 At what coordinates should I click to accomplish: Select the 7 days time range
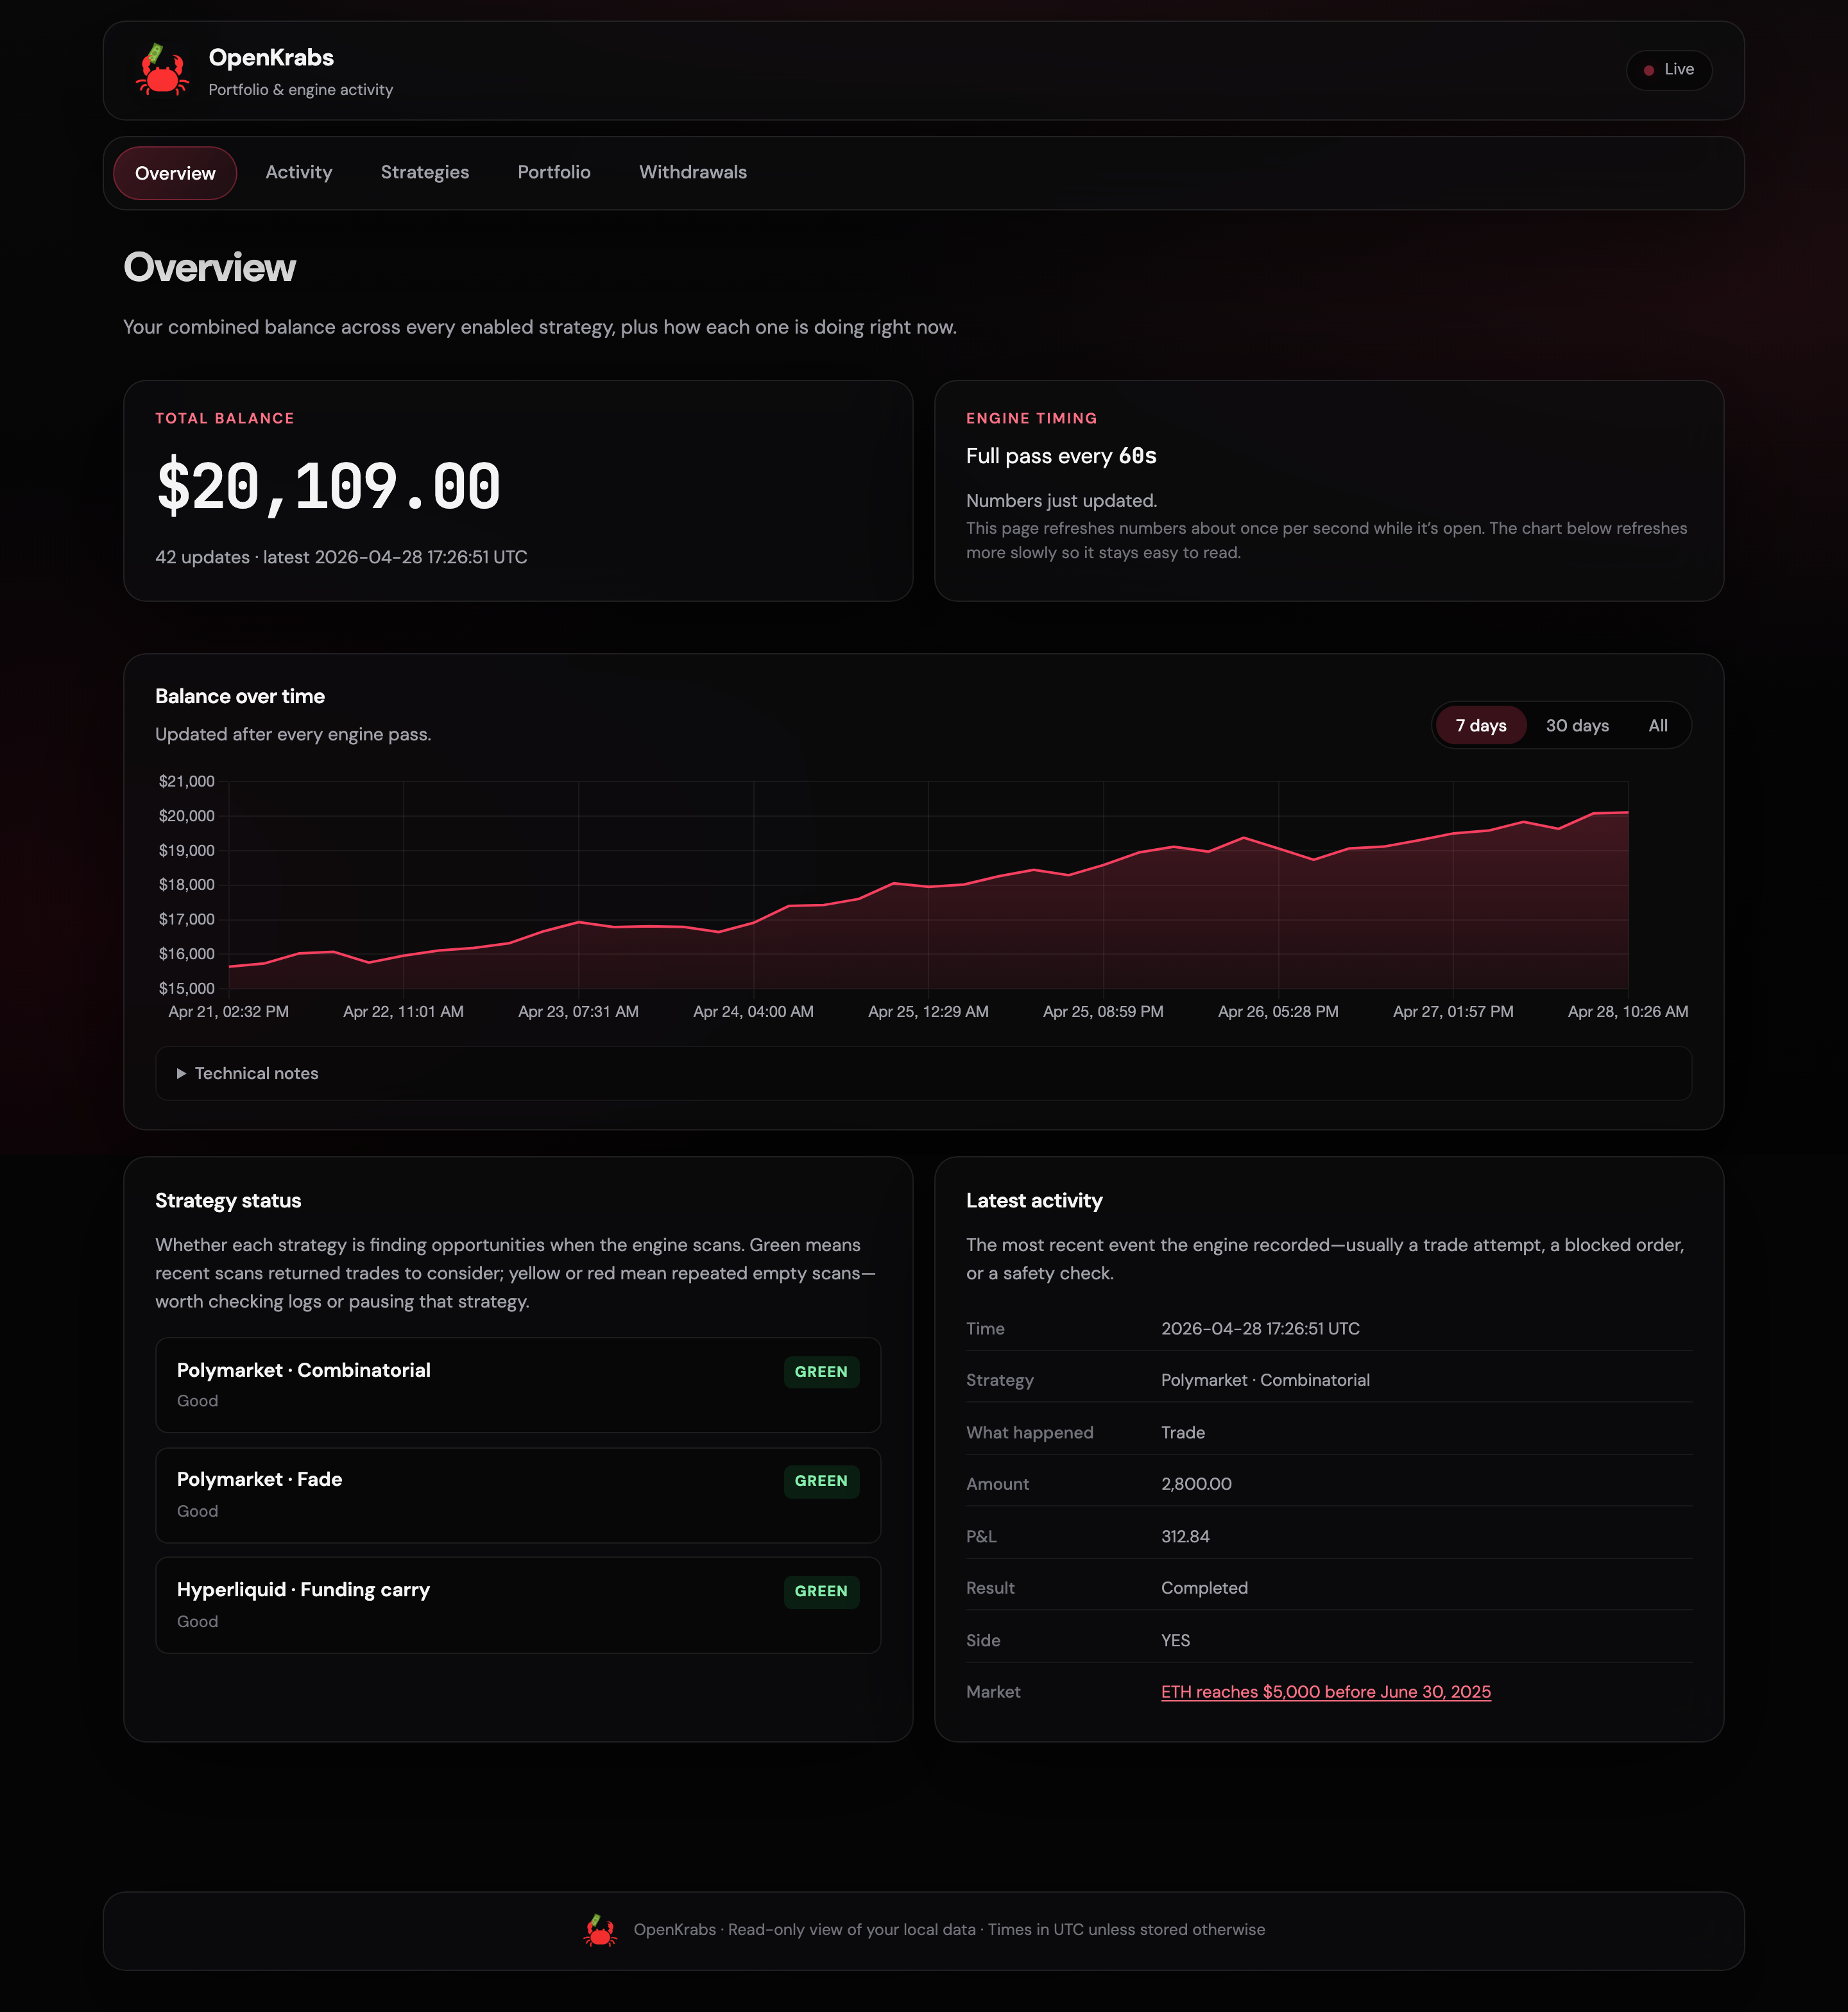1480,725
